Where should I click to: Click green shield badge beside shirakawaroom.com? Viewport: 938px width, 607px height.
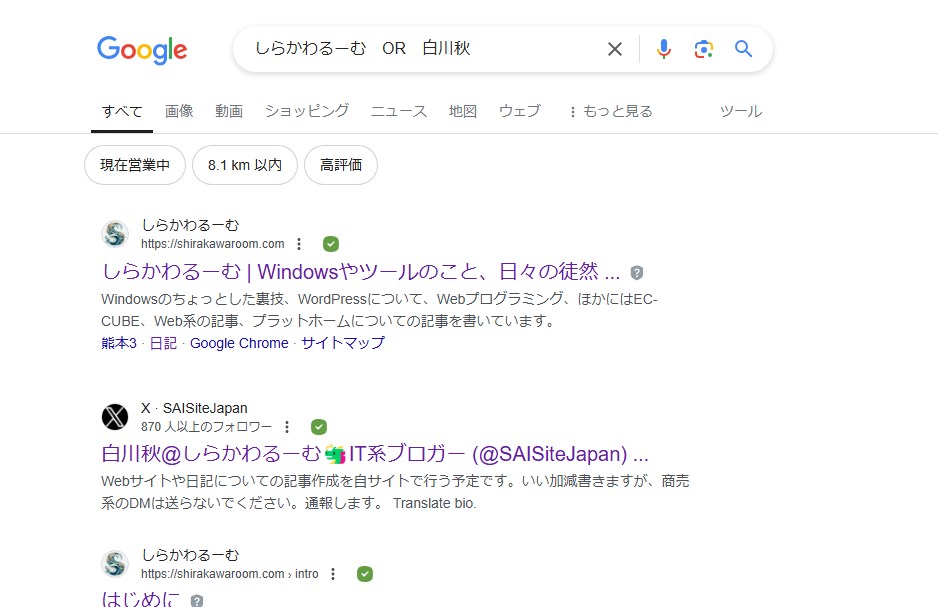[x=331, y=244]
